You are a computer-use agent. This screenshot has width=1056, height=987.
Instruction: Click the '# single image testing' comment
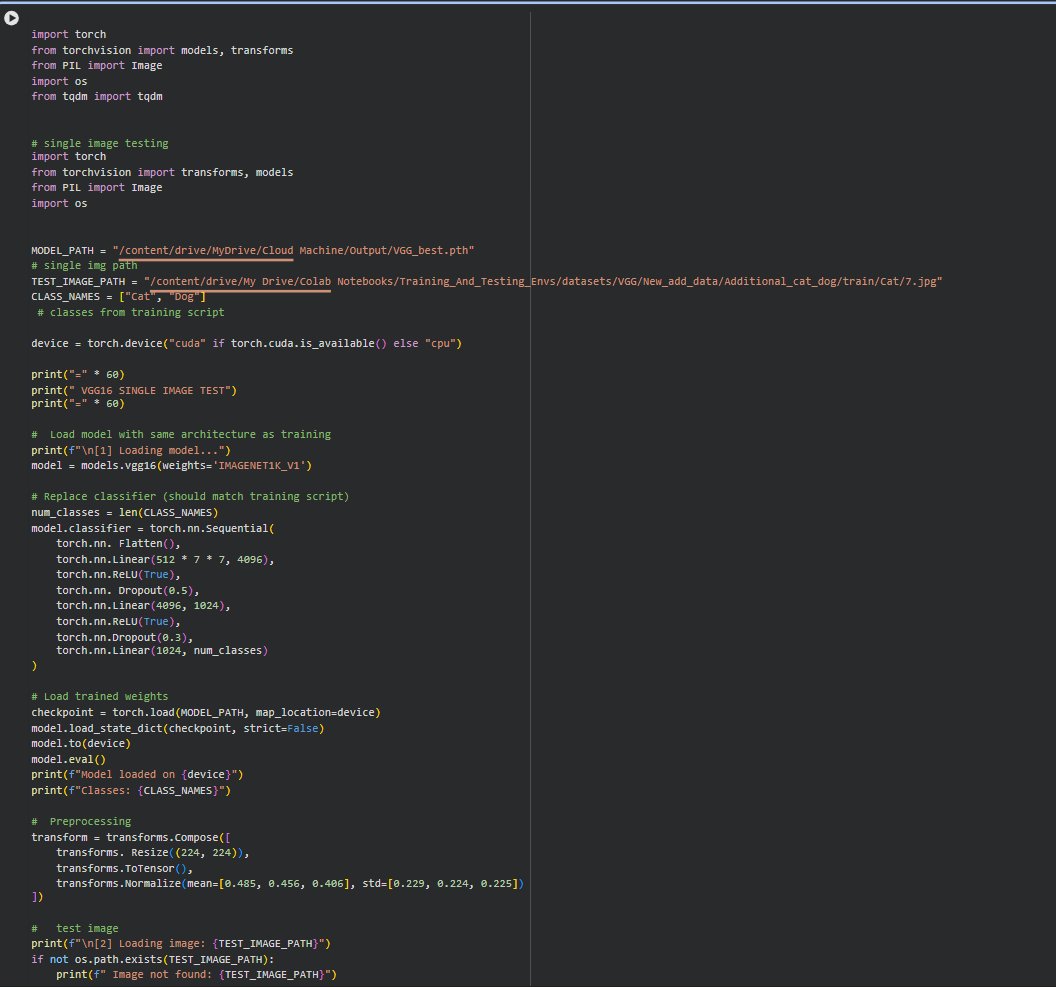click(100, 143)
